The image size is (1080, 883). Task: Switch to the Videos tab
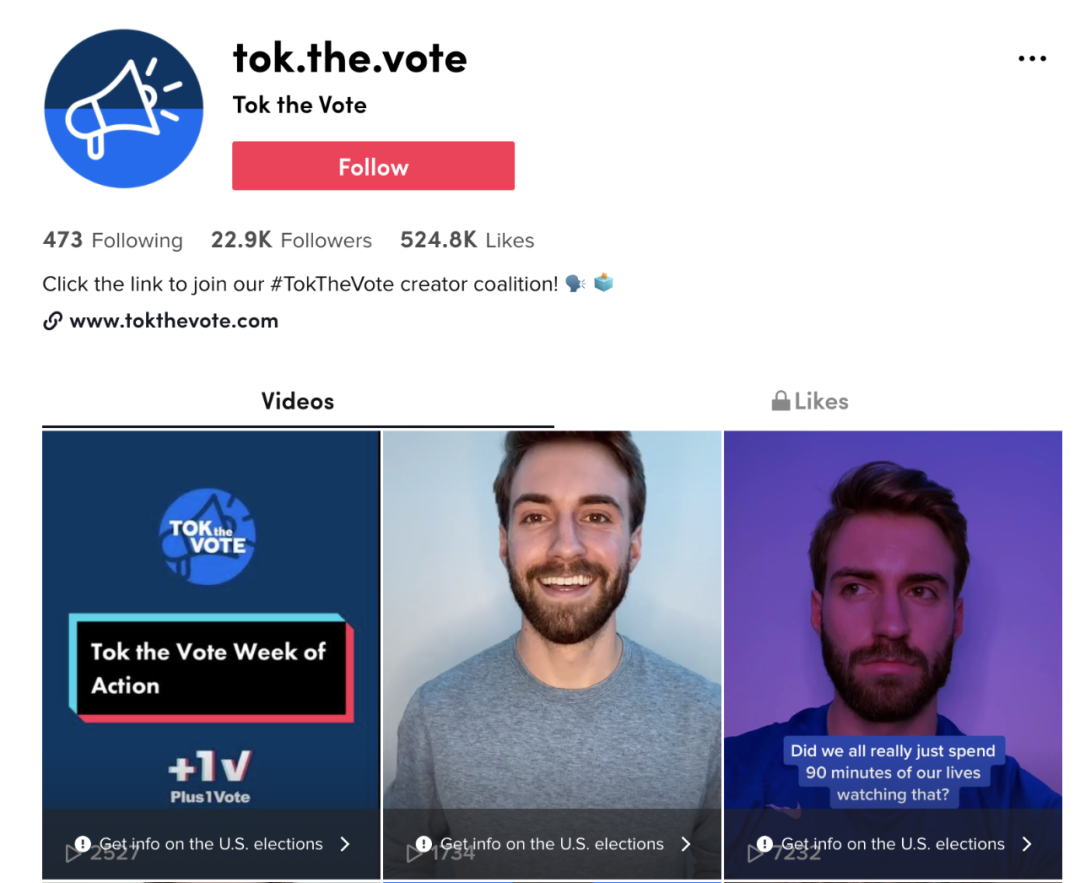(x=298, y=402)
